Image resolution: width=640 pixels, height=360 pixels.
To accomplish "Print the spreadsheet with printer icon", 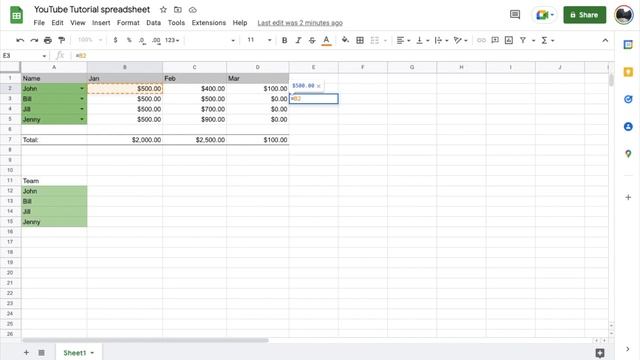I will (x=48, y=40).
